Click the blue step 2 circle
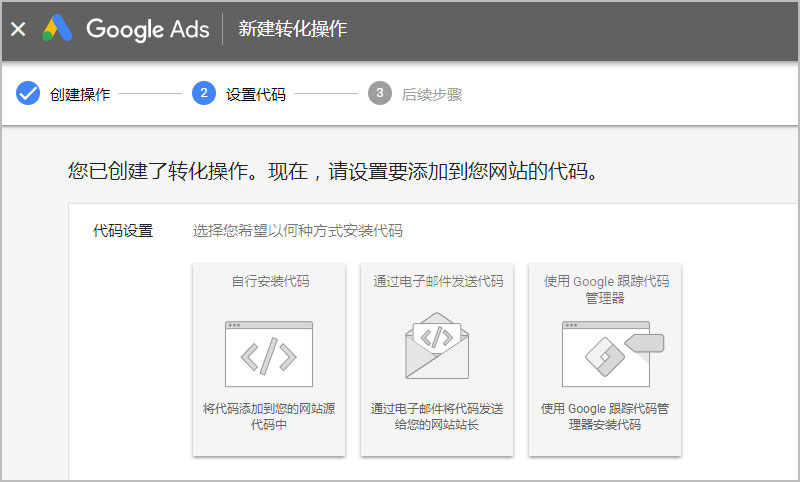The height and width of the screenshot is (482, 800). pos(204,94)
